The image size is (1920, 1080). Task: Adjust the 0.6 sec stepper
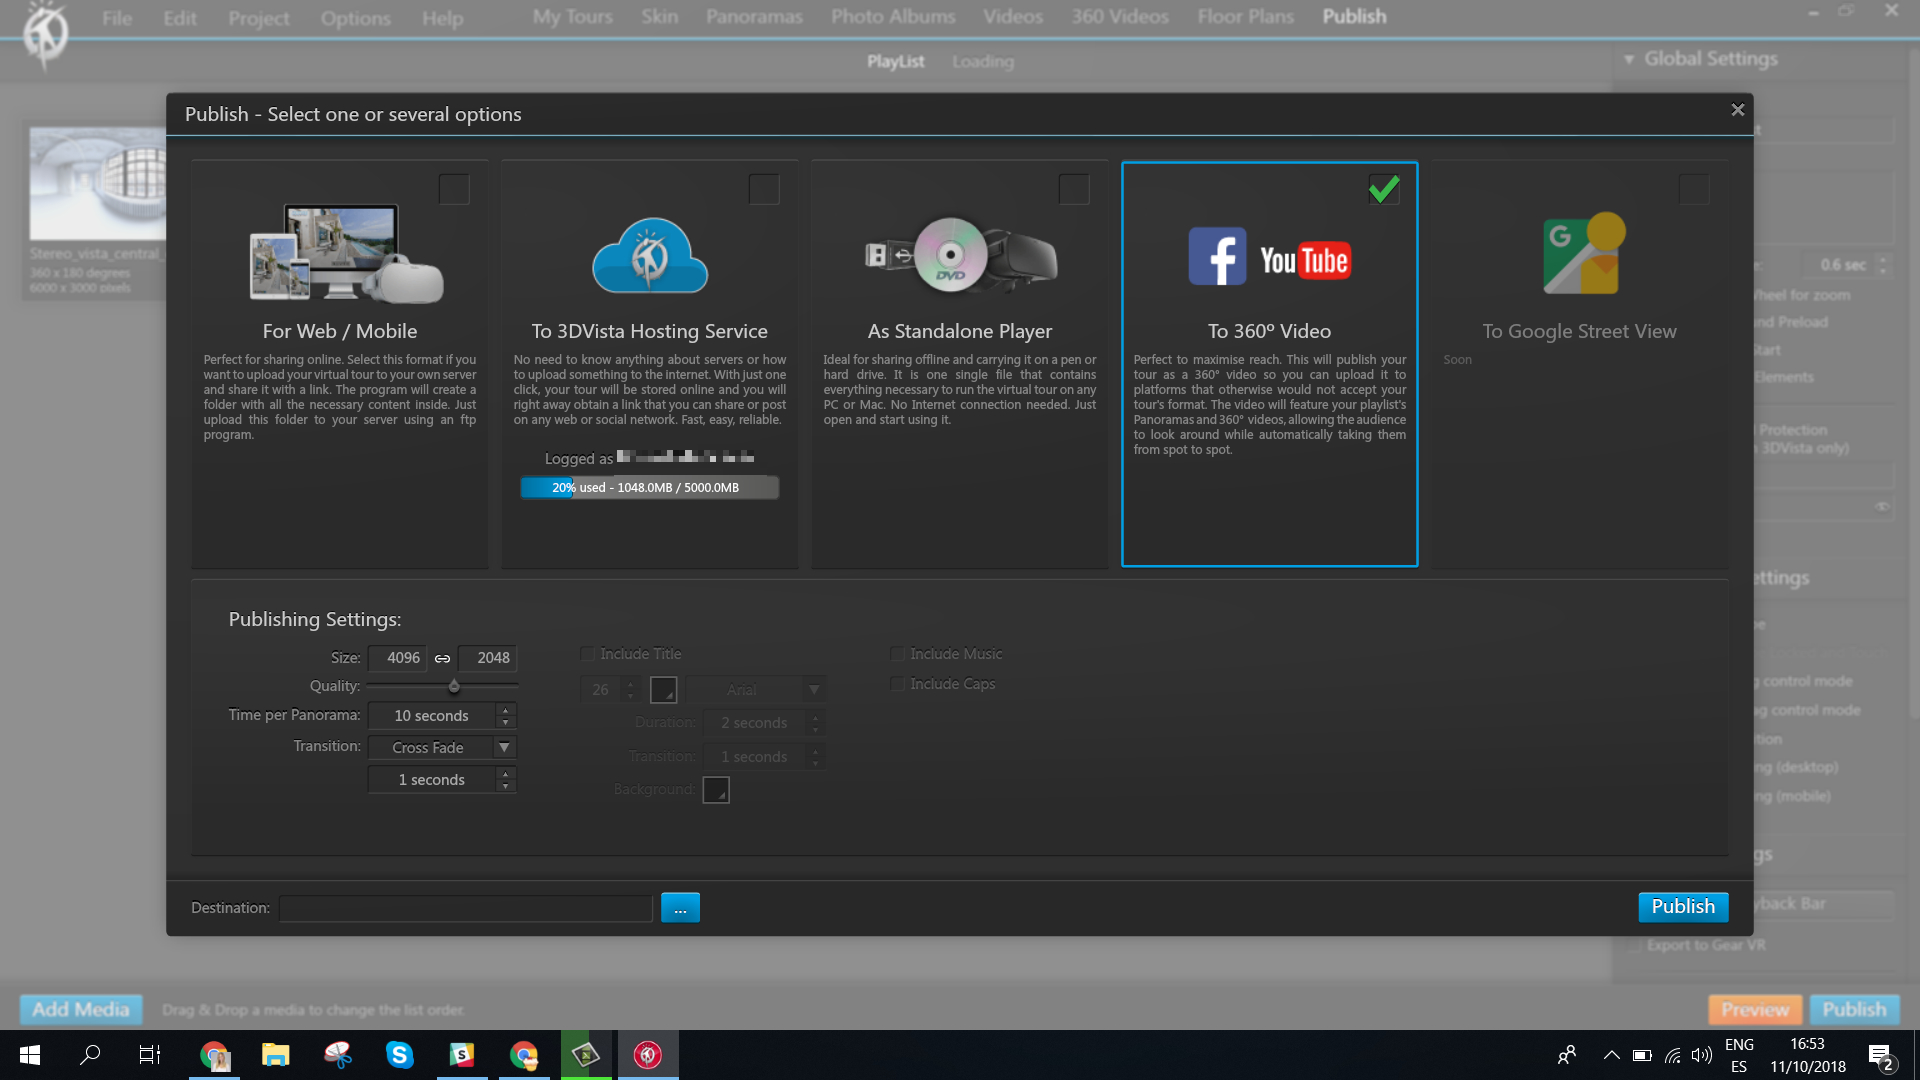(1883, 265)
